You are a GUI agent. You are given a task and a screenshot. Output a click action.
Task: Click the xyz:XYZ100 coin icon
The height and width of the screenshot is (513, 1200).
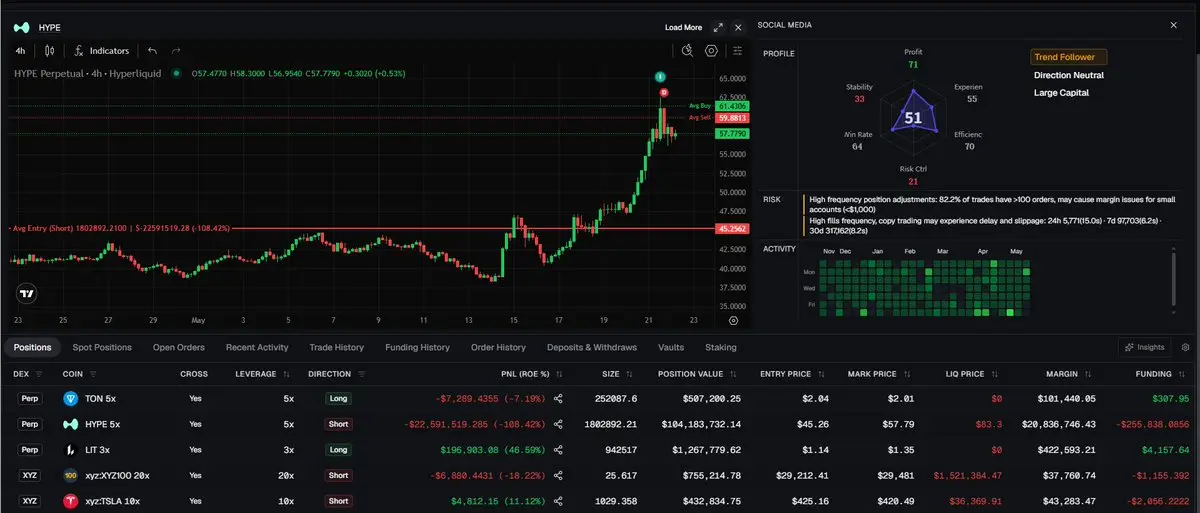[x=71, y=476]
